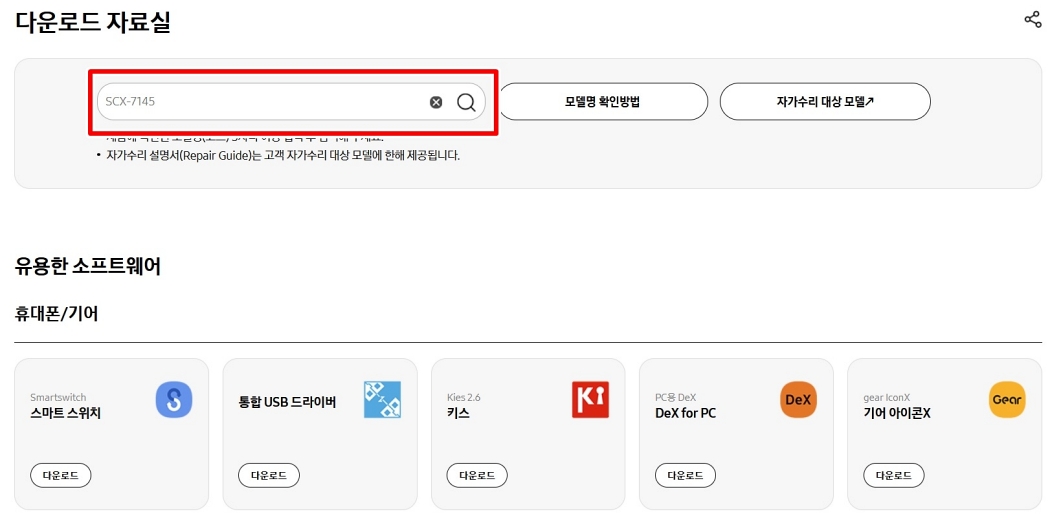Viewport: 1050px width, 525px height.
Task: Download DeX for PC
Action: (x=686, y=475)
